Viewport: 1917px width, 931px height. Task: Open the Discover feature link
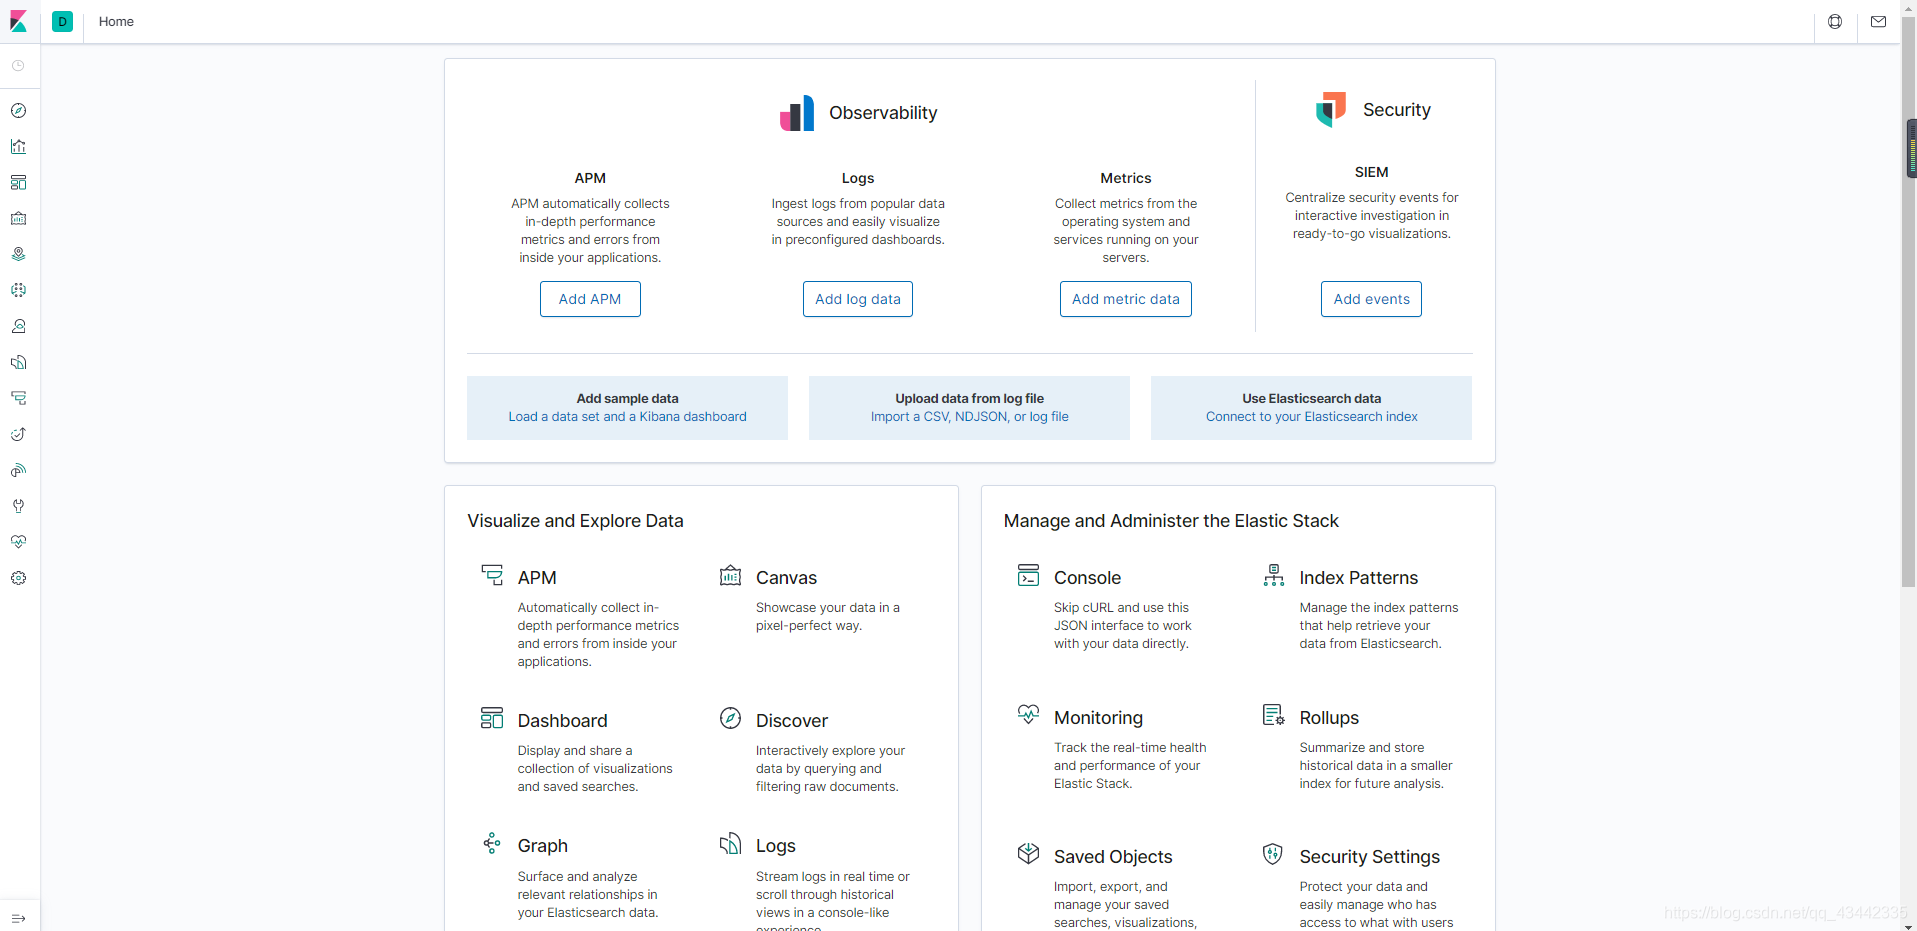coord(792,721)
